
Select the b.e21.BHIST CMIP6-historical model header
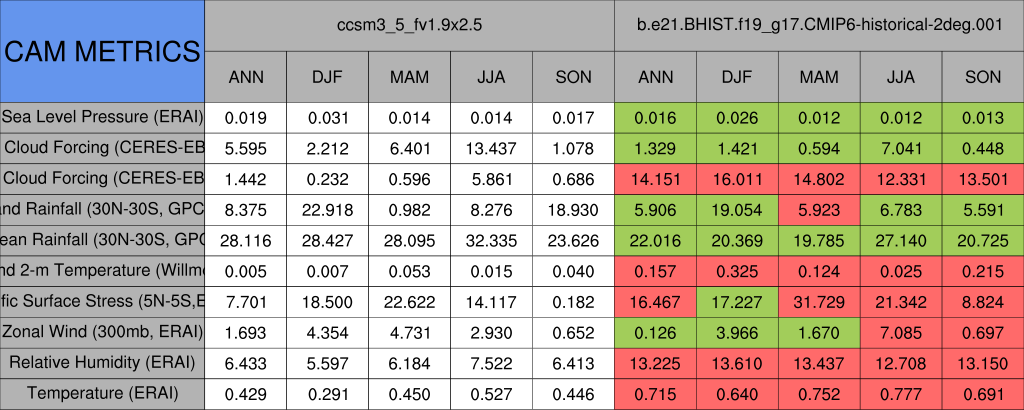(818, 24)
